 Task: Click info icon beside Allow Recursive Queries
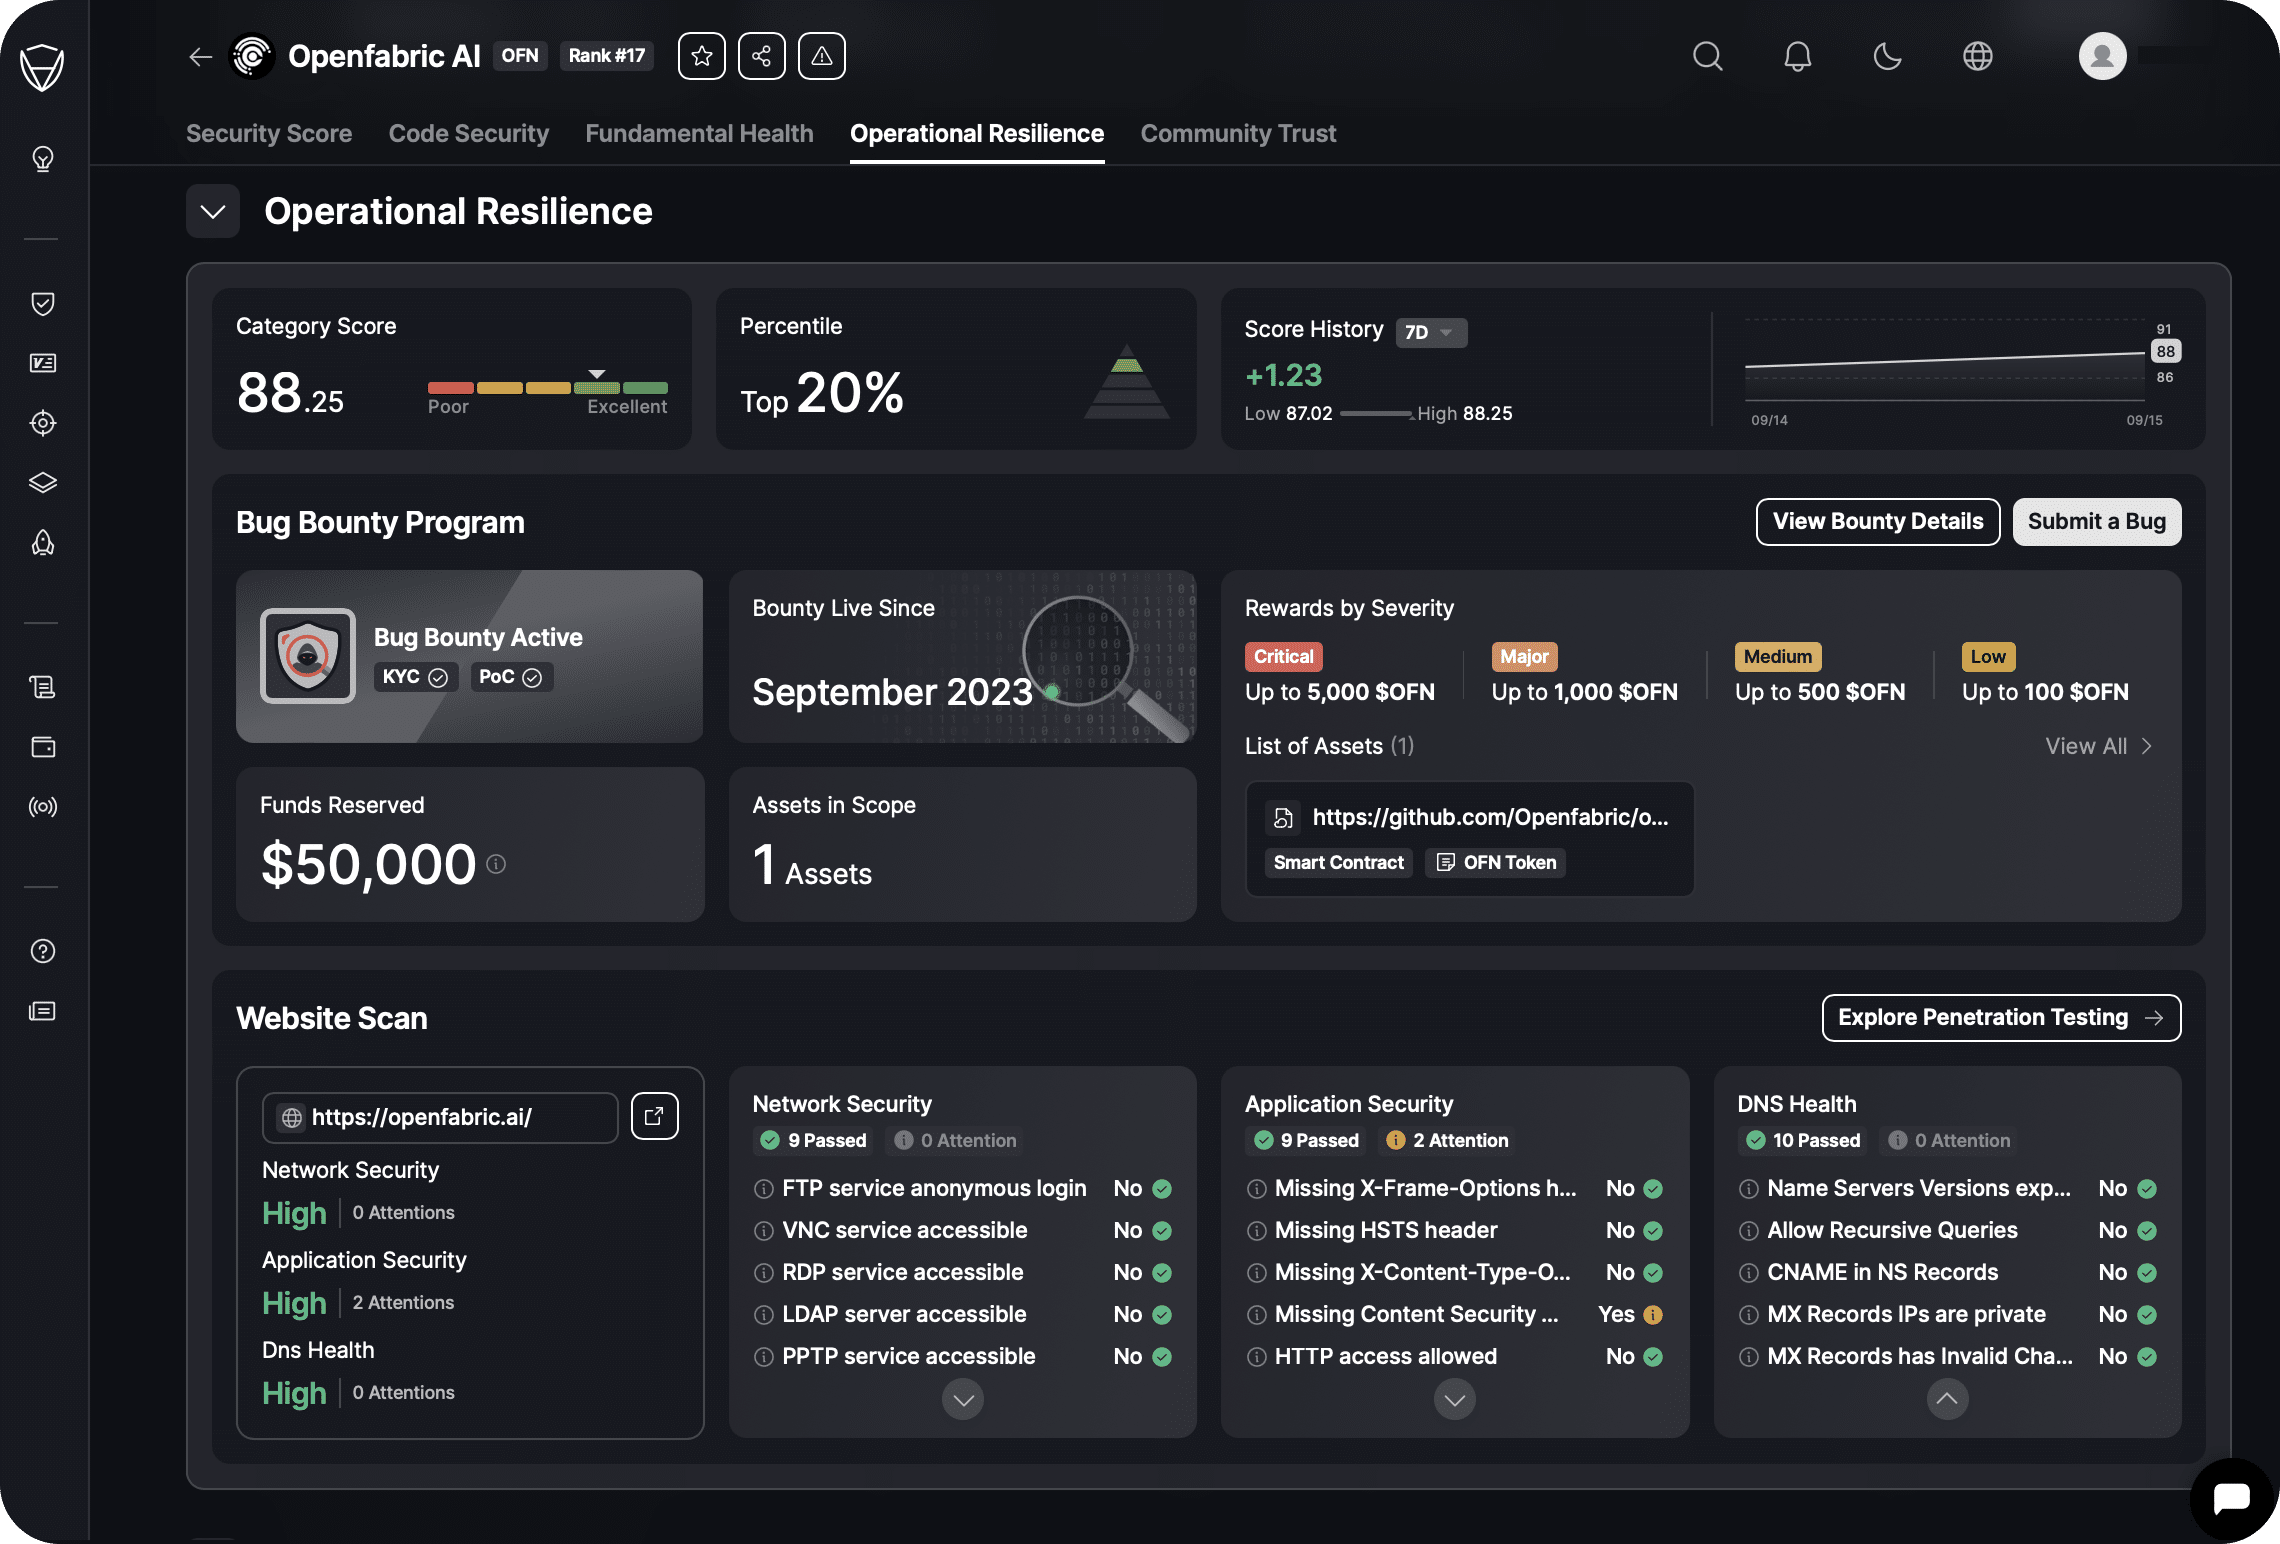click(x=1749, y=1231)
